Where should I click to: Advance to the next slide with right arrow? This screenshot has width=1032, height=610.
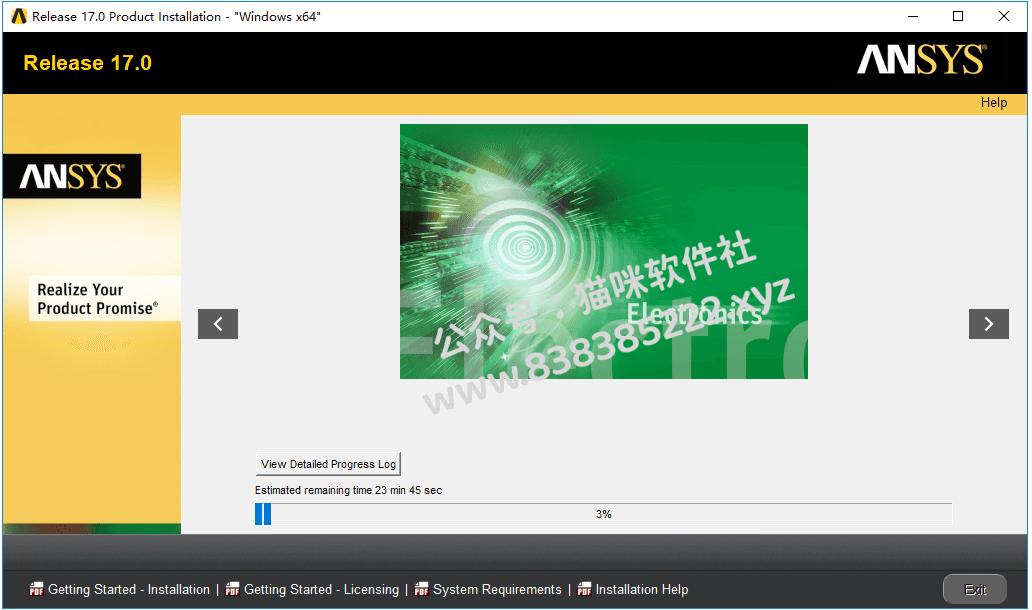[988, 324]
